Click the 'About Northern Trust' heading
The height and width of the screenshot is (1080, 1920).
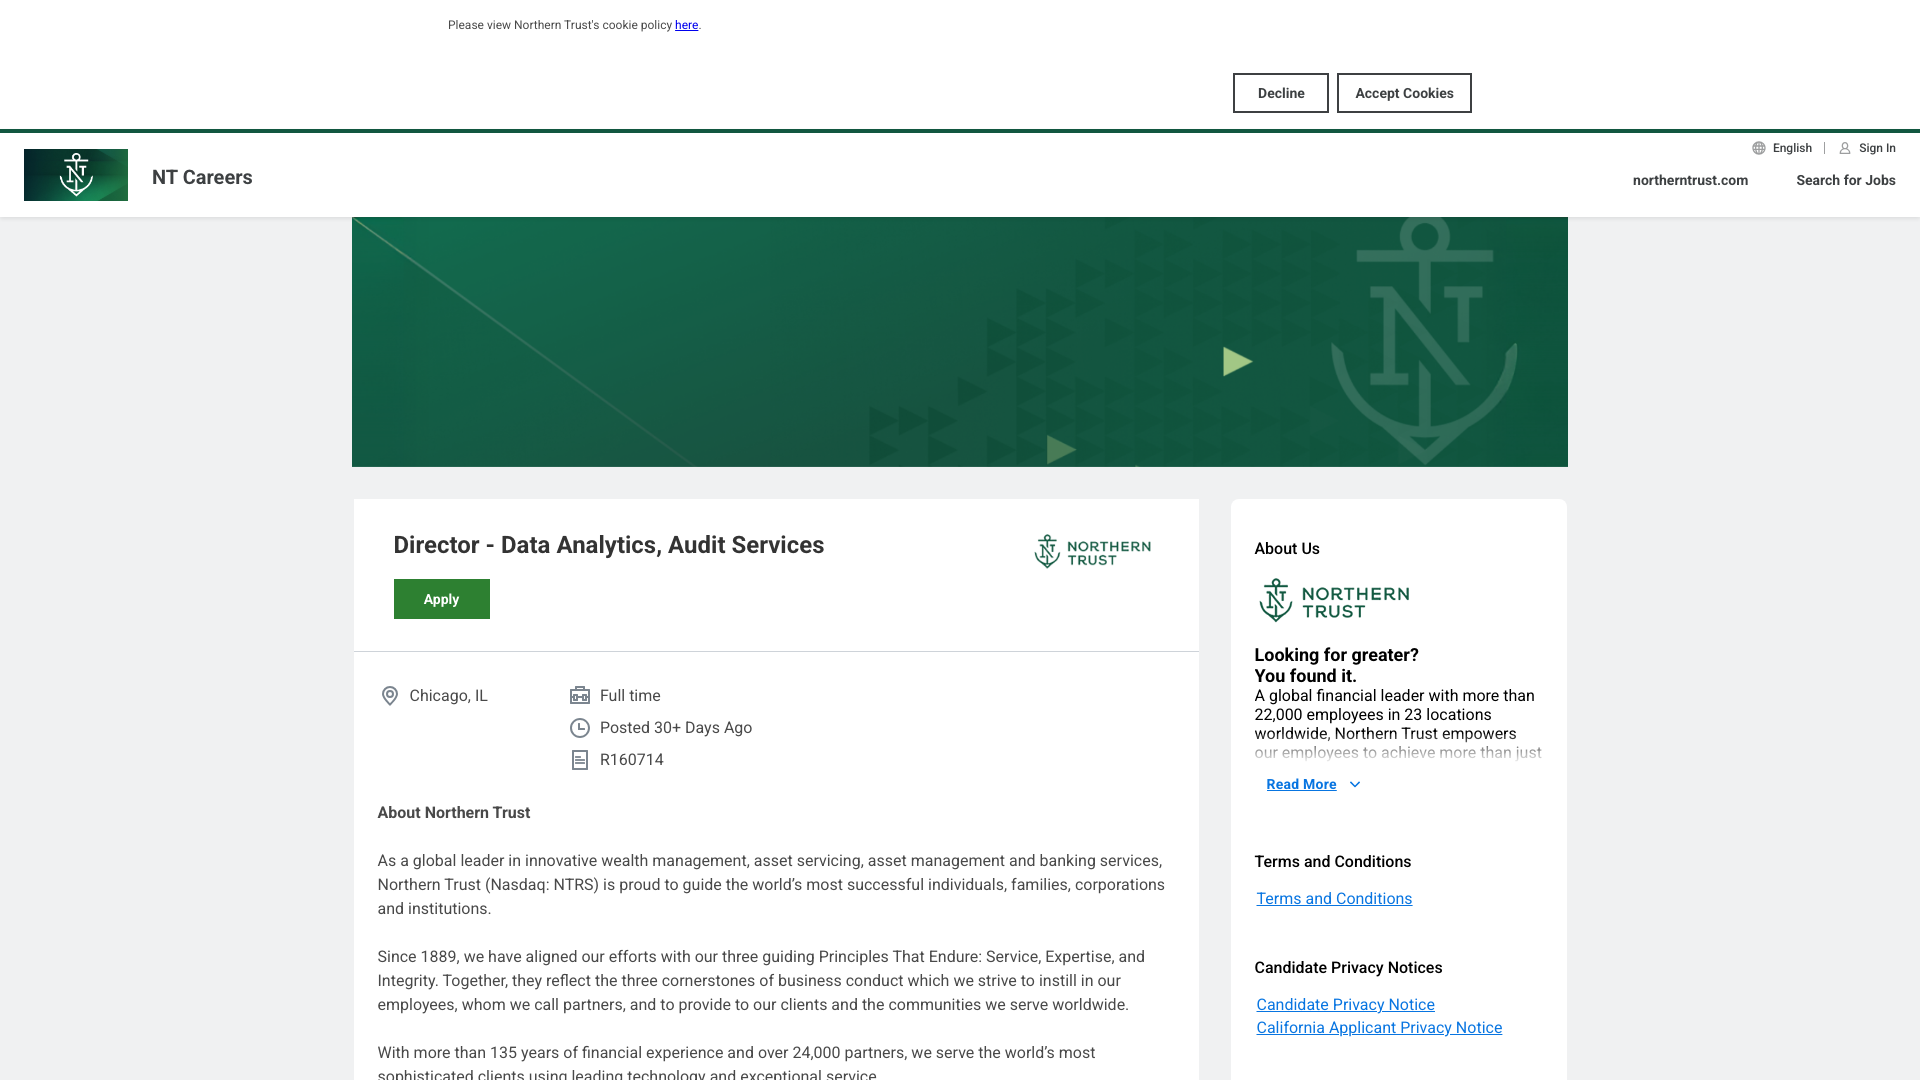coord(454,813)
